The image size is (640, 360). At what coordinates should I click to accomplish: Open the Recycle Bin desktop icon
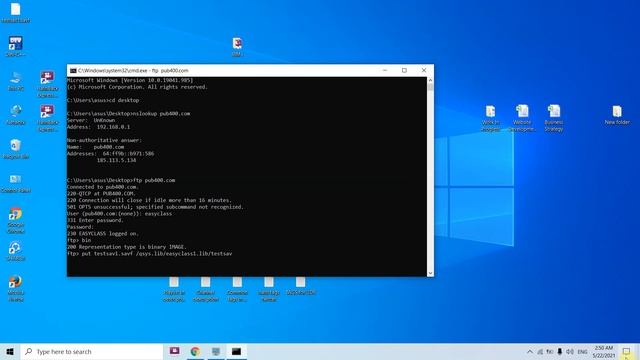point(16,148)
